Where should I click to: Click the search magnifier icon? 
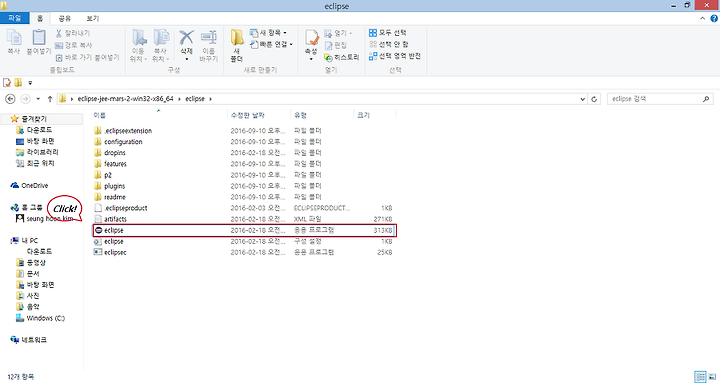pyautogui.click(x=706, y=99)
